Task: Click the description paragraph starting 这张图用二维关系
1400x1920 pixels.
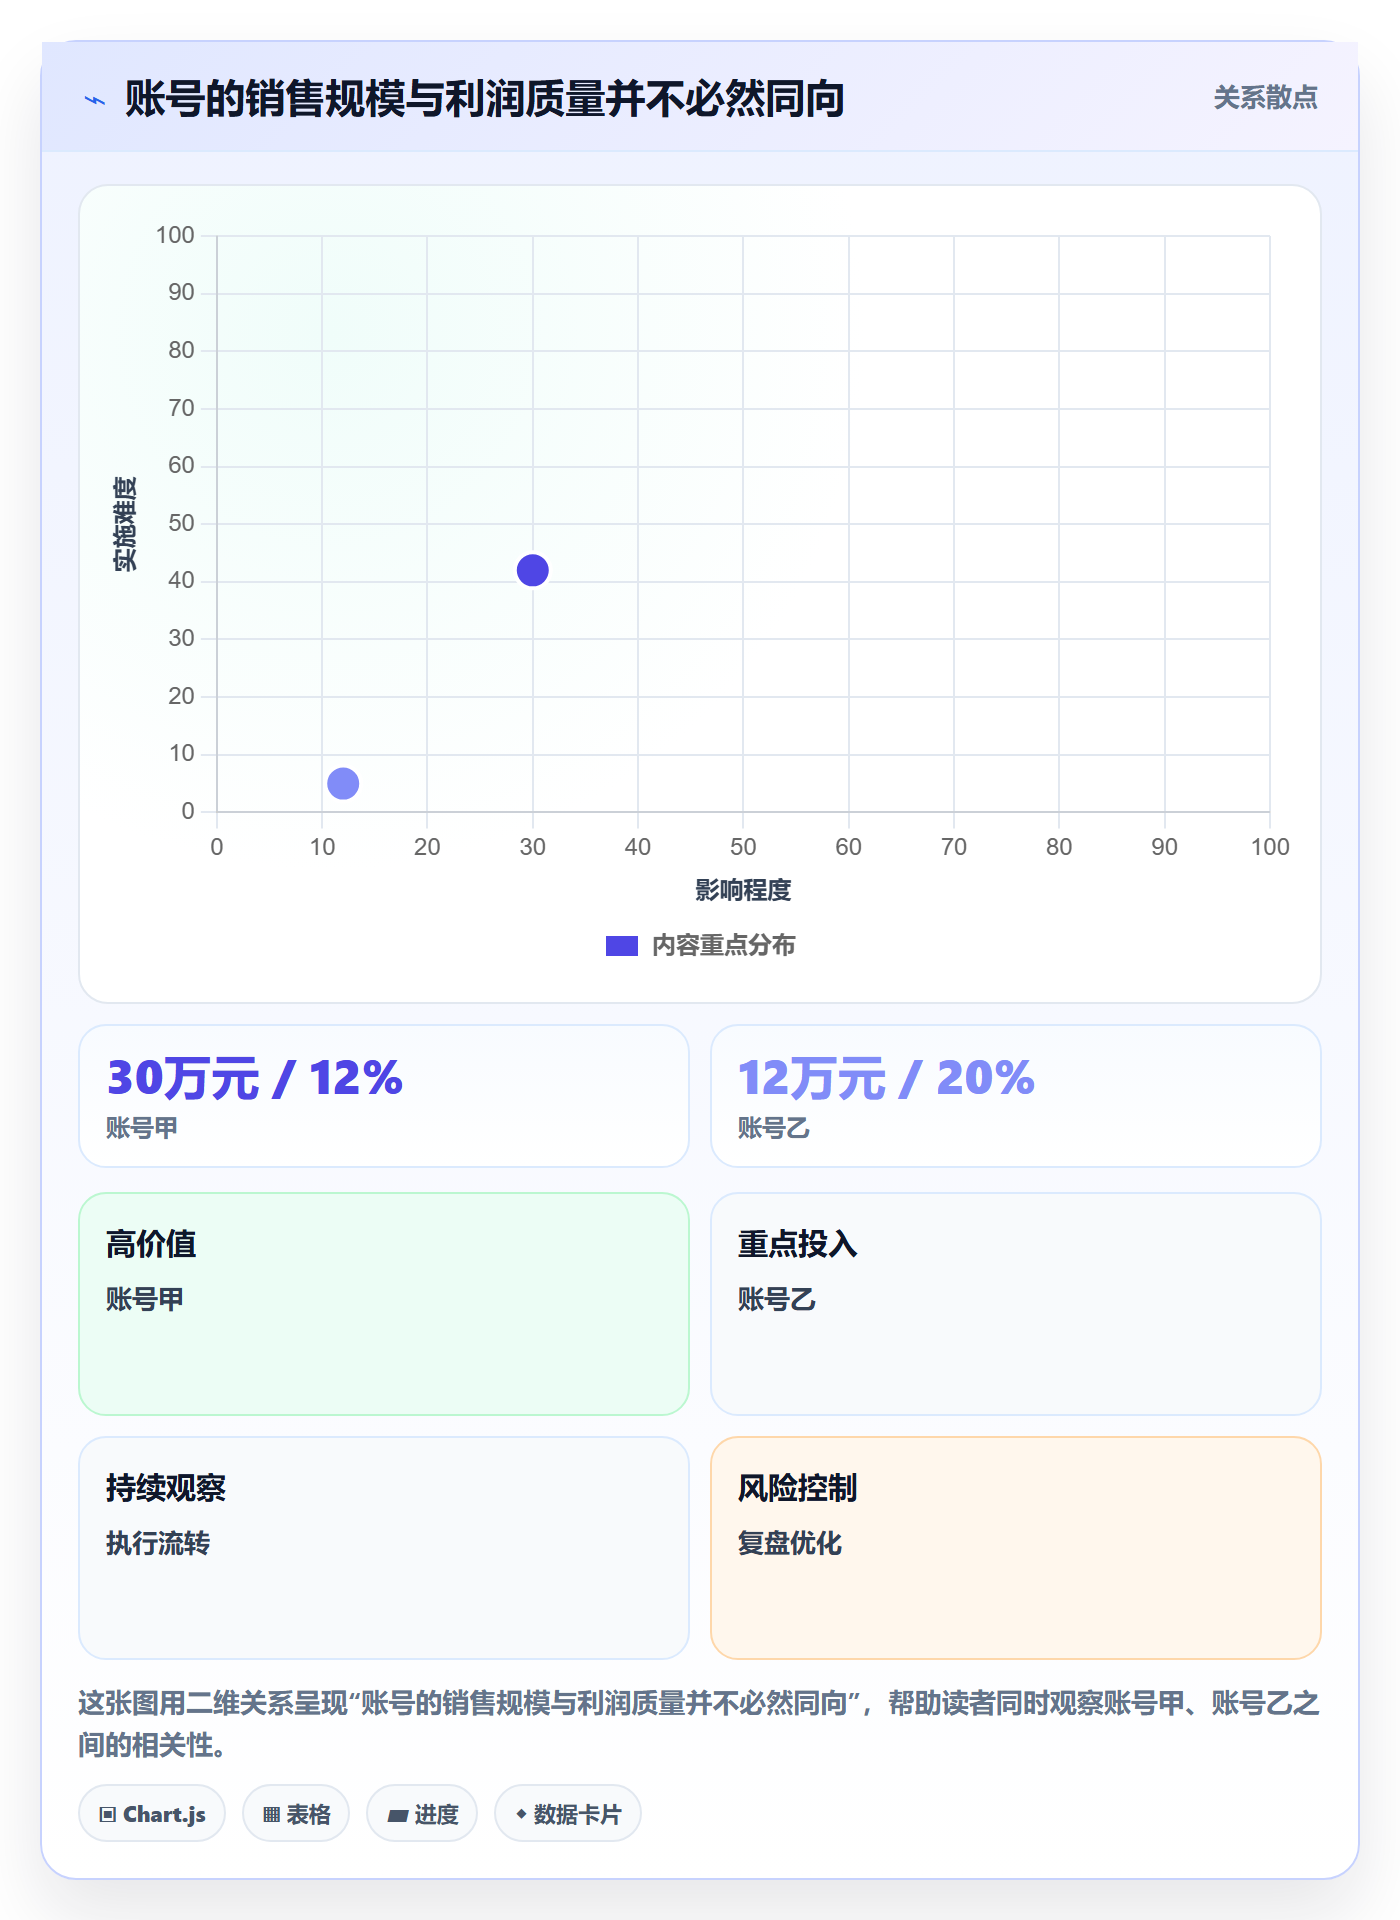Action: (x=699, y=1724)
